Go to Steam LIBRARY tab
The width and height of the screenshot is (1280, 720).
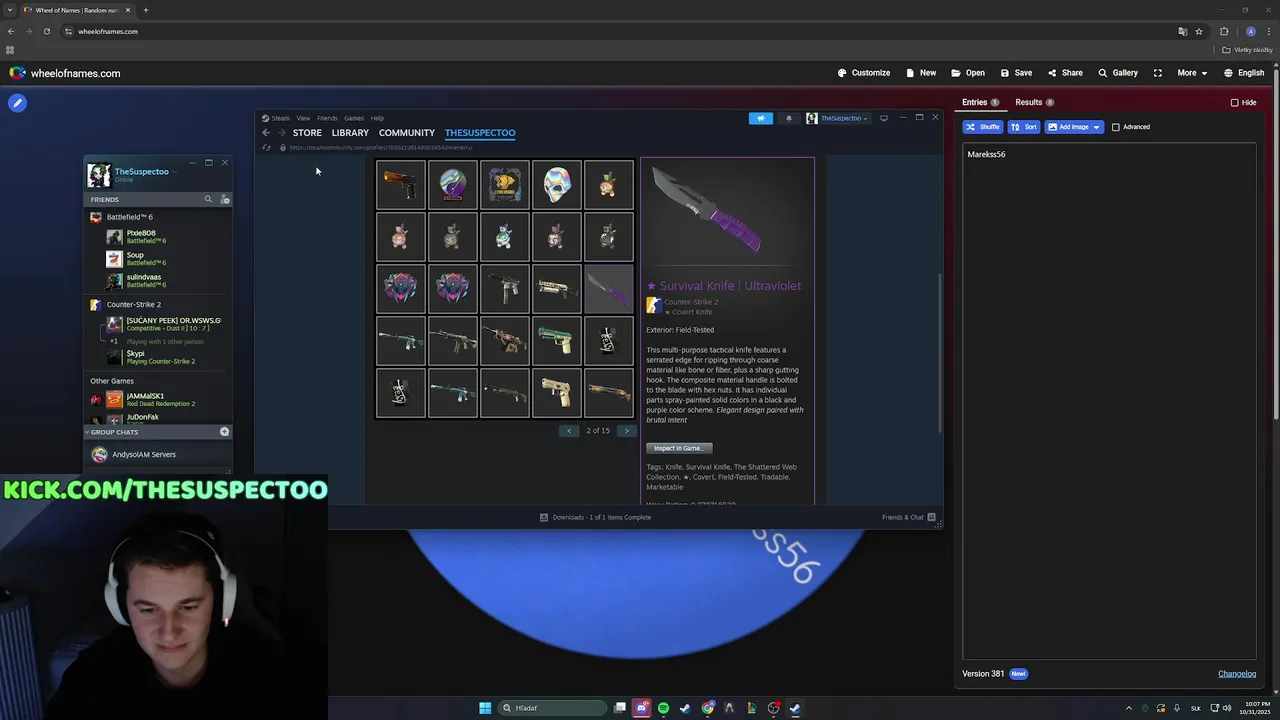click(x=350, y=133)
